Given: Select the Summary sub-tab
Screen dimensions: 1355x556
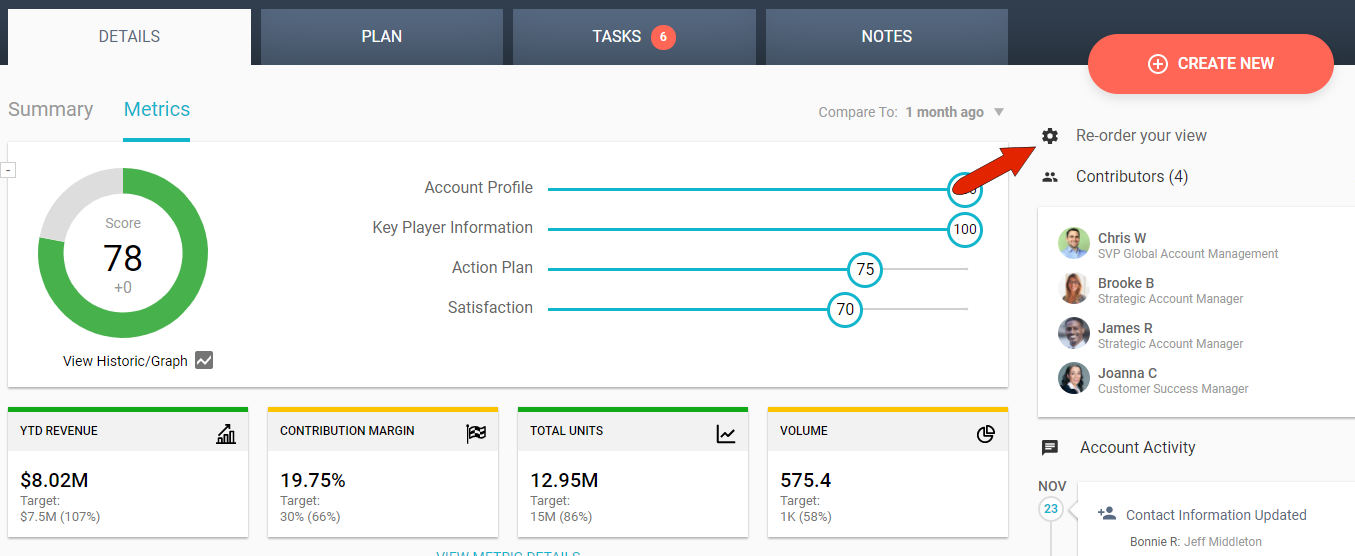Looking at the screenshot, I should 50,110.
